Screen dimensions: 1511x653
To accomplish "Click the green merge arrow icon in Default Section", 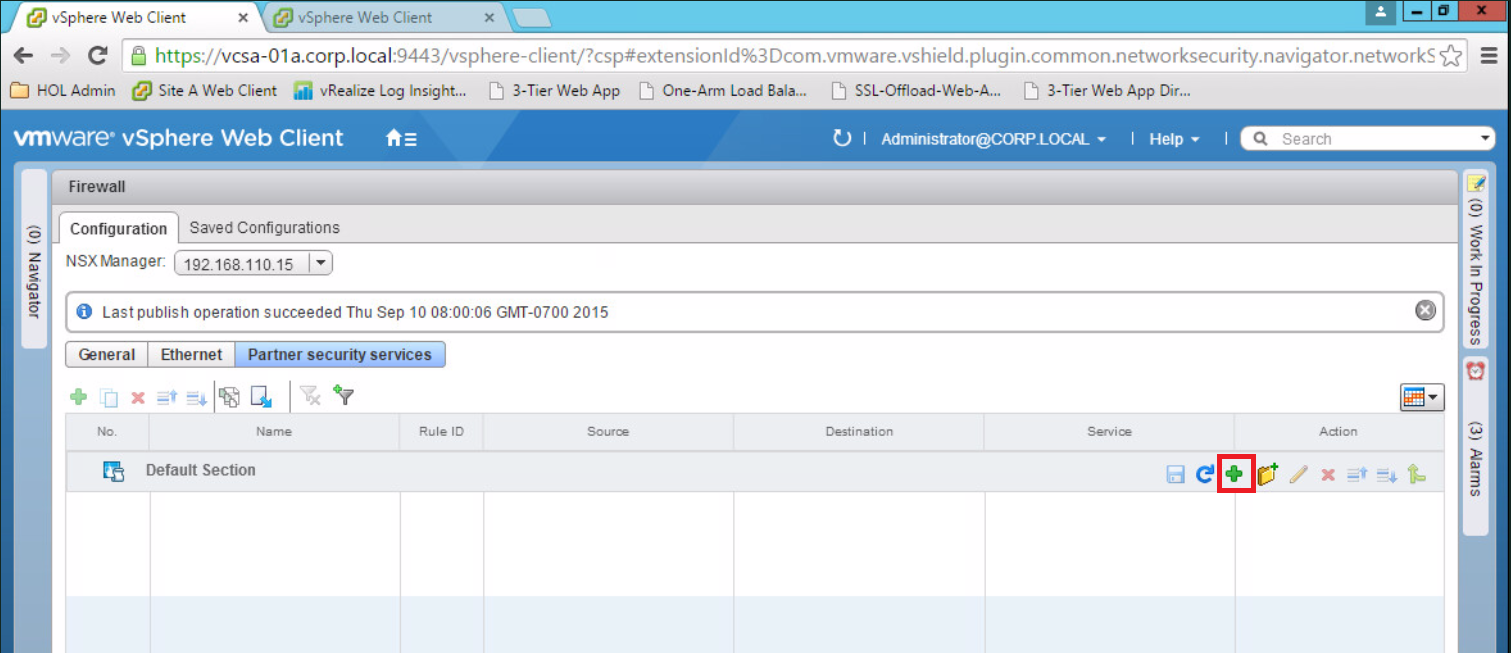I will (1416, 474).
